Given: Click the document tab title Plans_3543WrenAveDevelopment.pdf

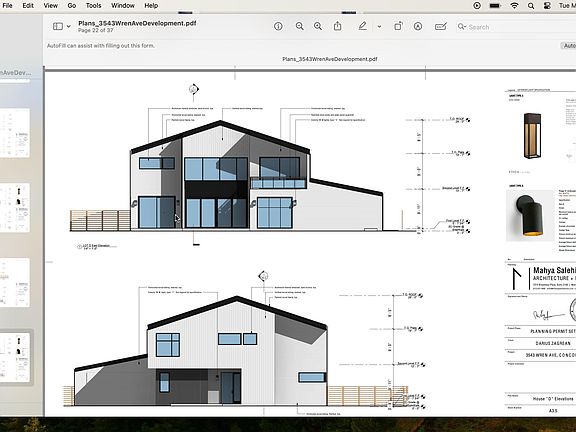Looking at the screenshot, I should [330, 59].
